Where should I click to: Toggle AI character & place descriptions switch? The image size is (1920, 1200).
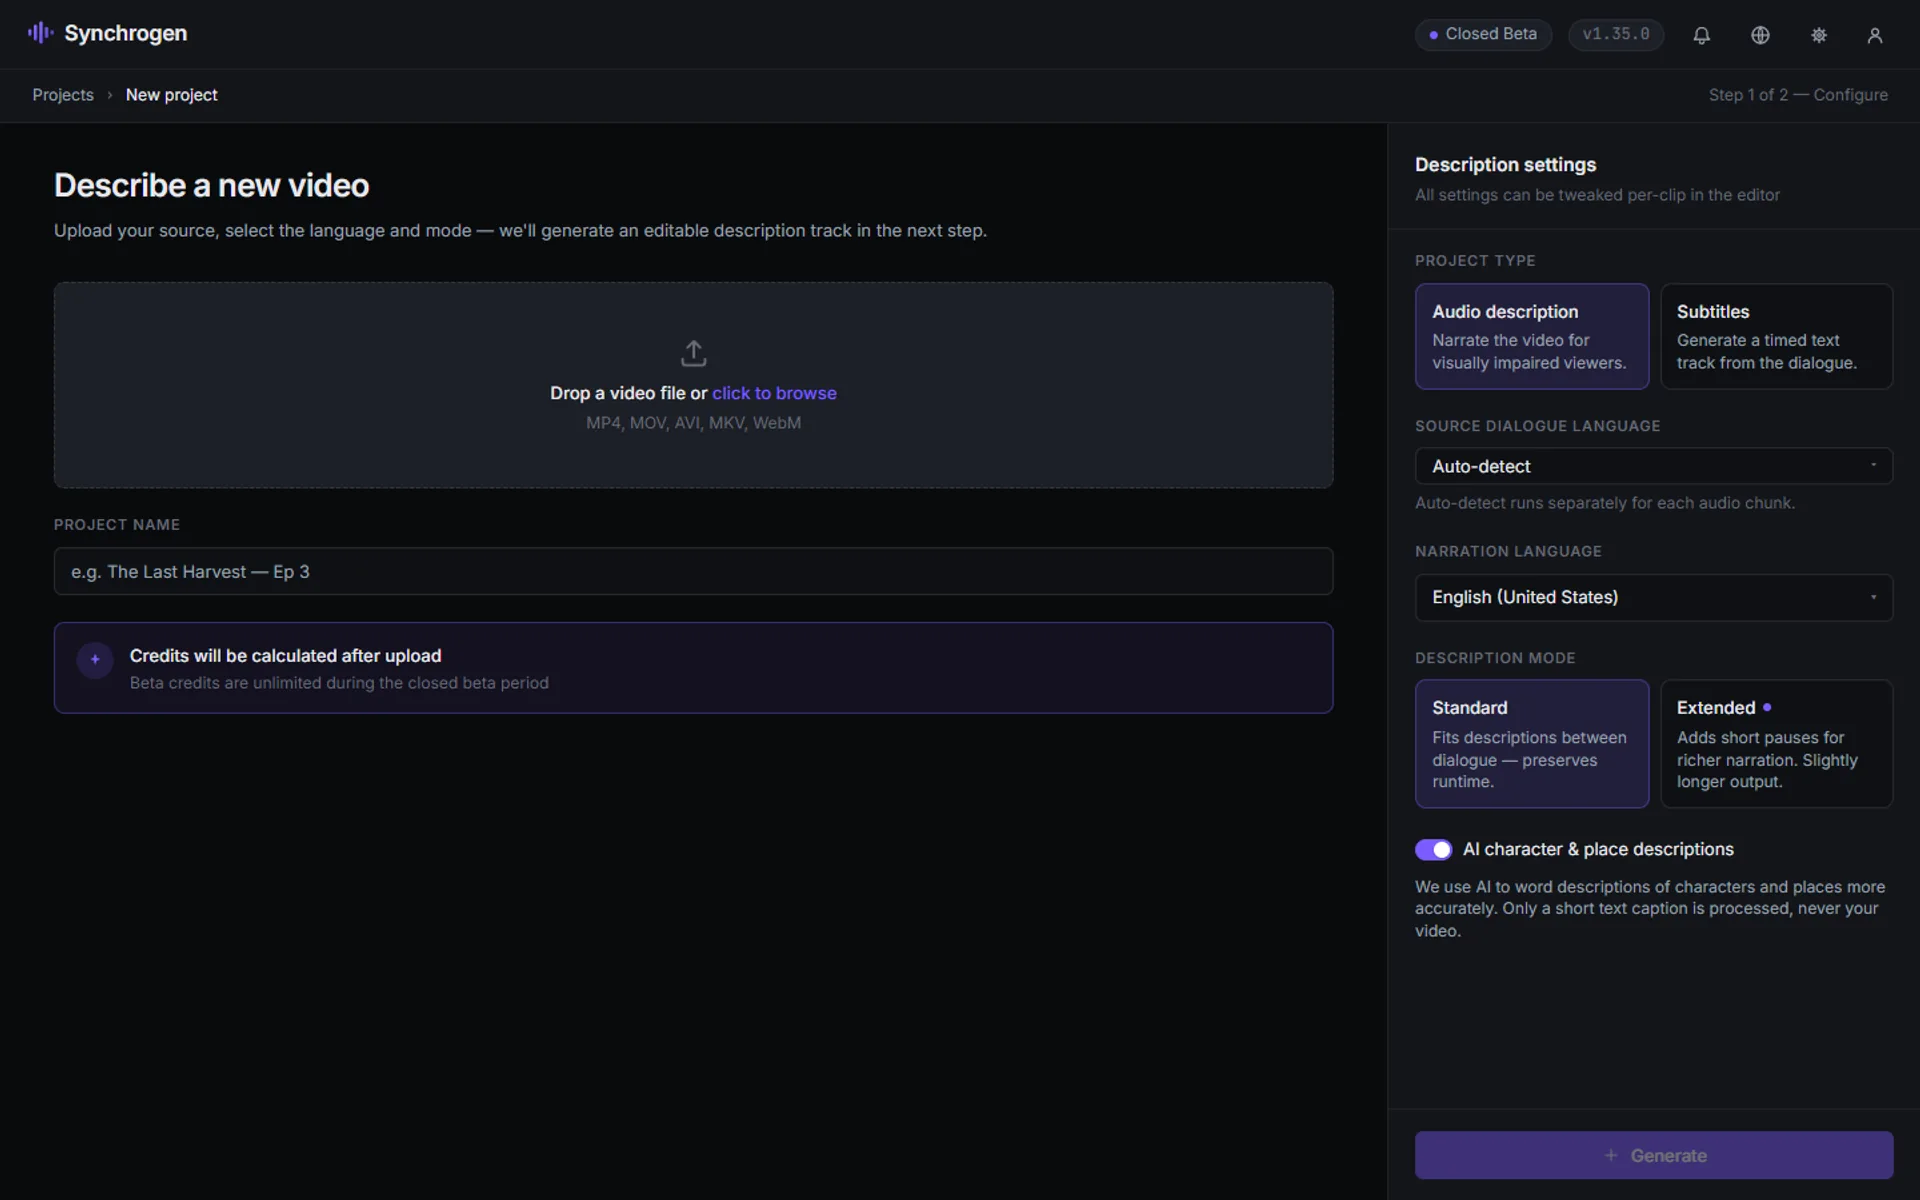1433,849
